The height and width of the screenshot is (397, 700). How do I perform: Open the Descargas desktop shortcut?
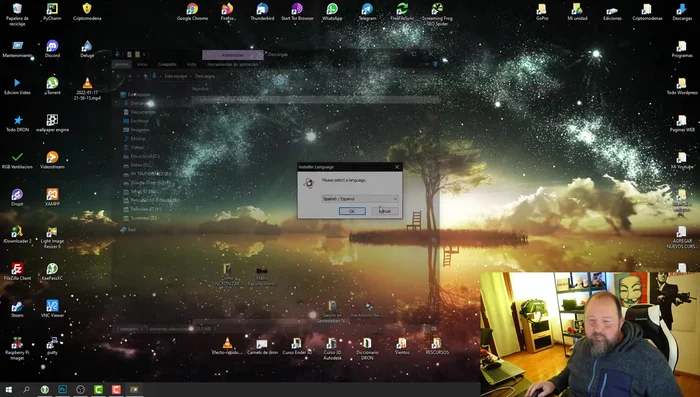tap(682, 12)
